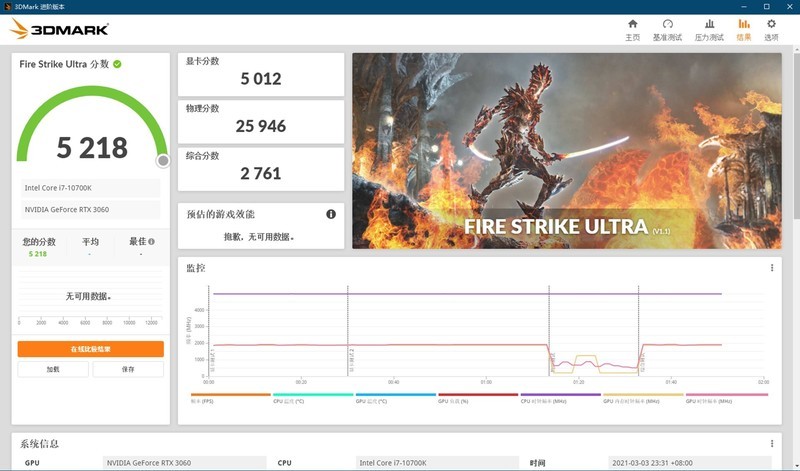Toggle the GPU 温度 (°C) blue legend series
800x471 pixels.
395,398
